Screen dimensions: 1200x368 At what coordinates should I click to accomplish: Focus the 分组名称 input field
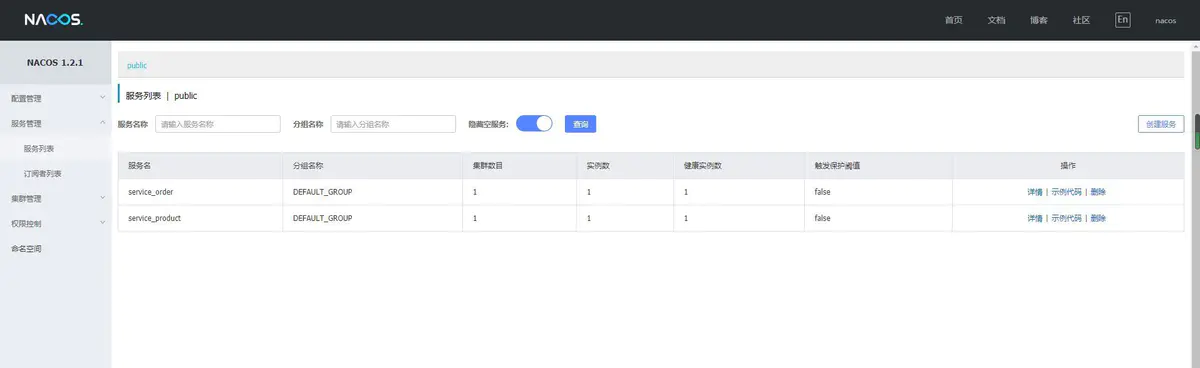(393, 124)
